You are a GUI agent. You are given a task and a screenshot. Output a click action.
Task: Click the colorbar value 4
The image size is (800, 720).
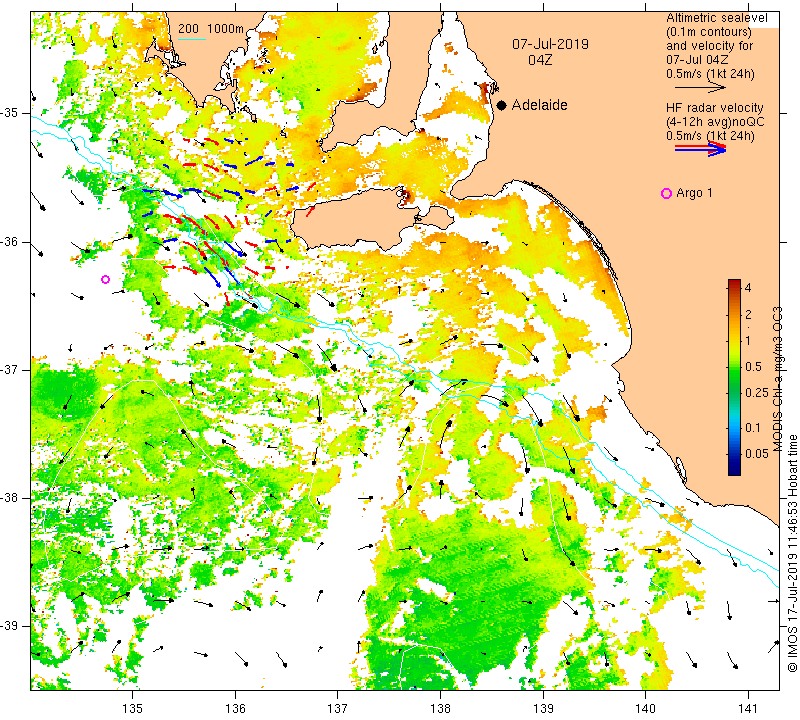(748, 288)
